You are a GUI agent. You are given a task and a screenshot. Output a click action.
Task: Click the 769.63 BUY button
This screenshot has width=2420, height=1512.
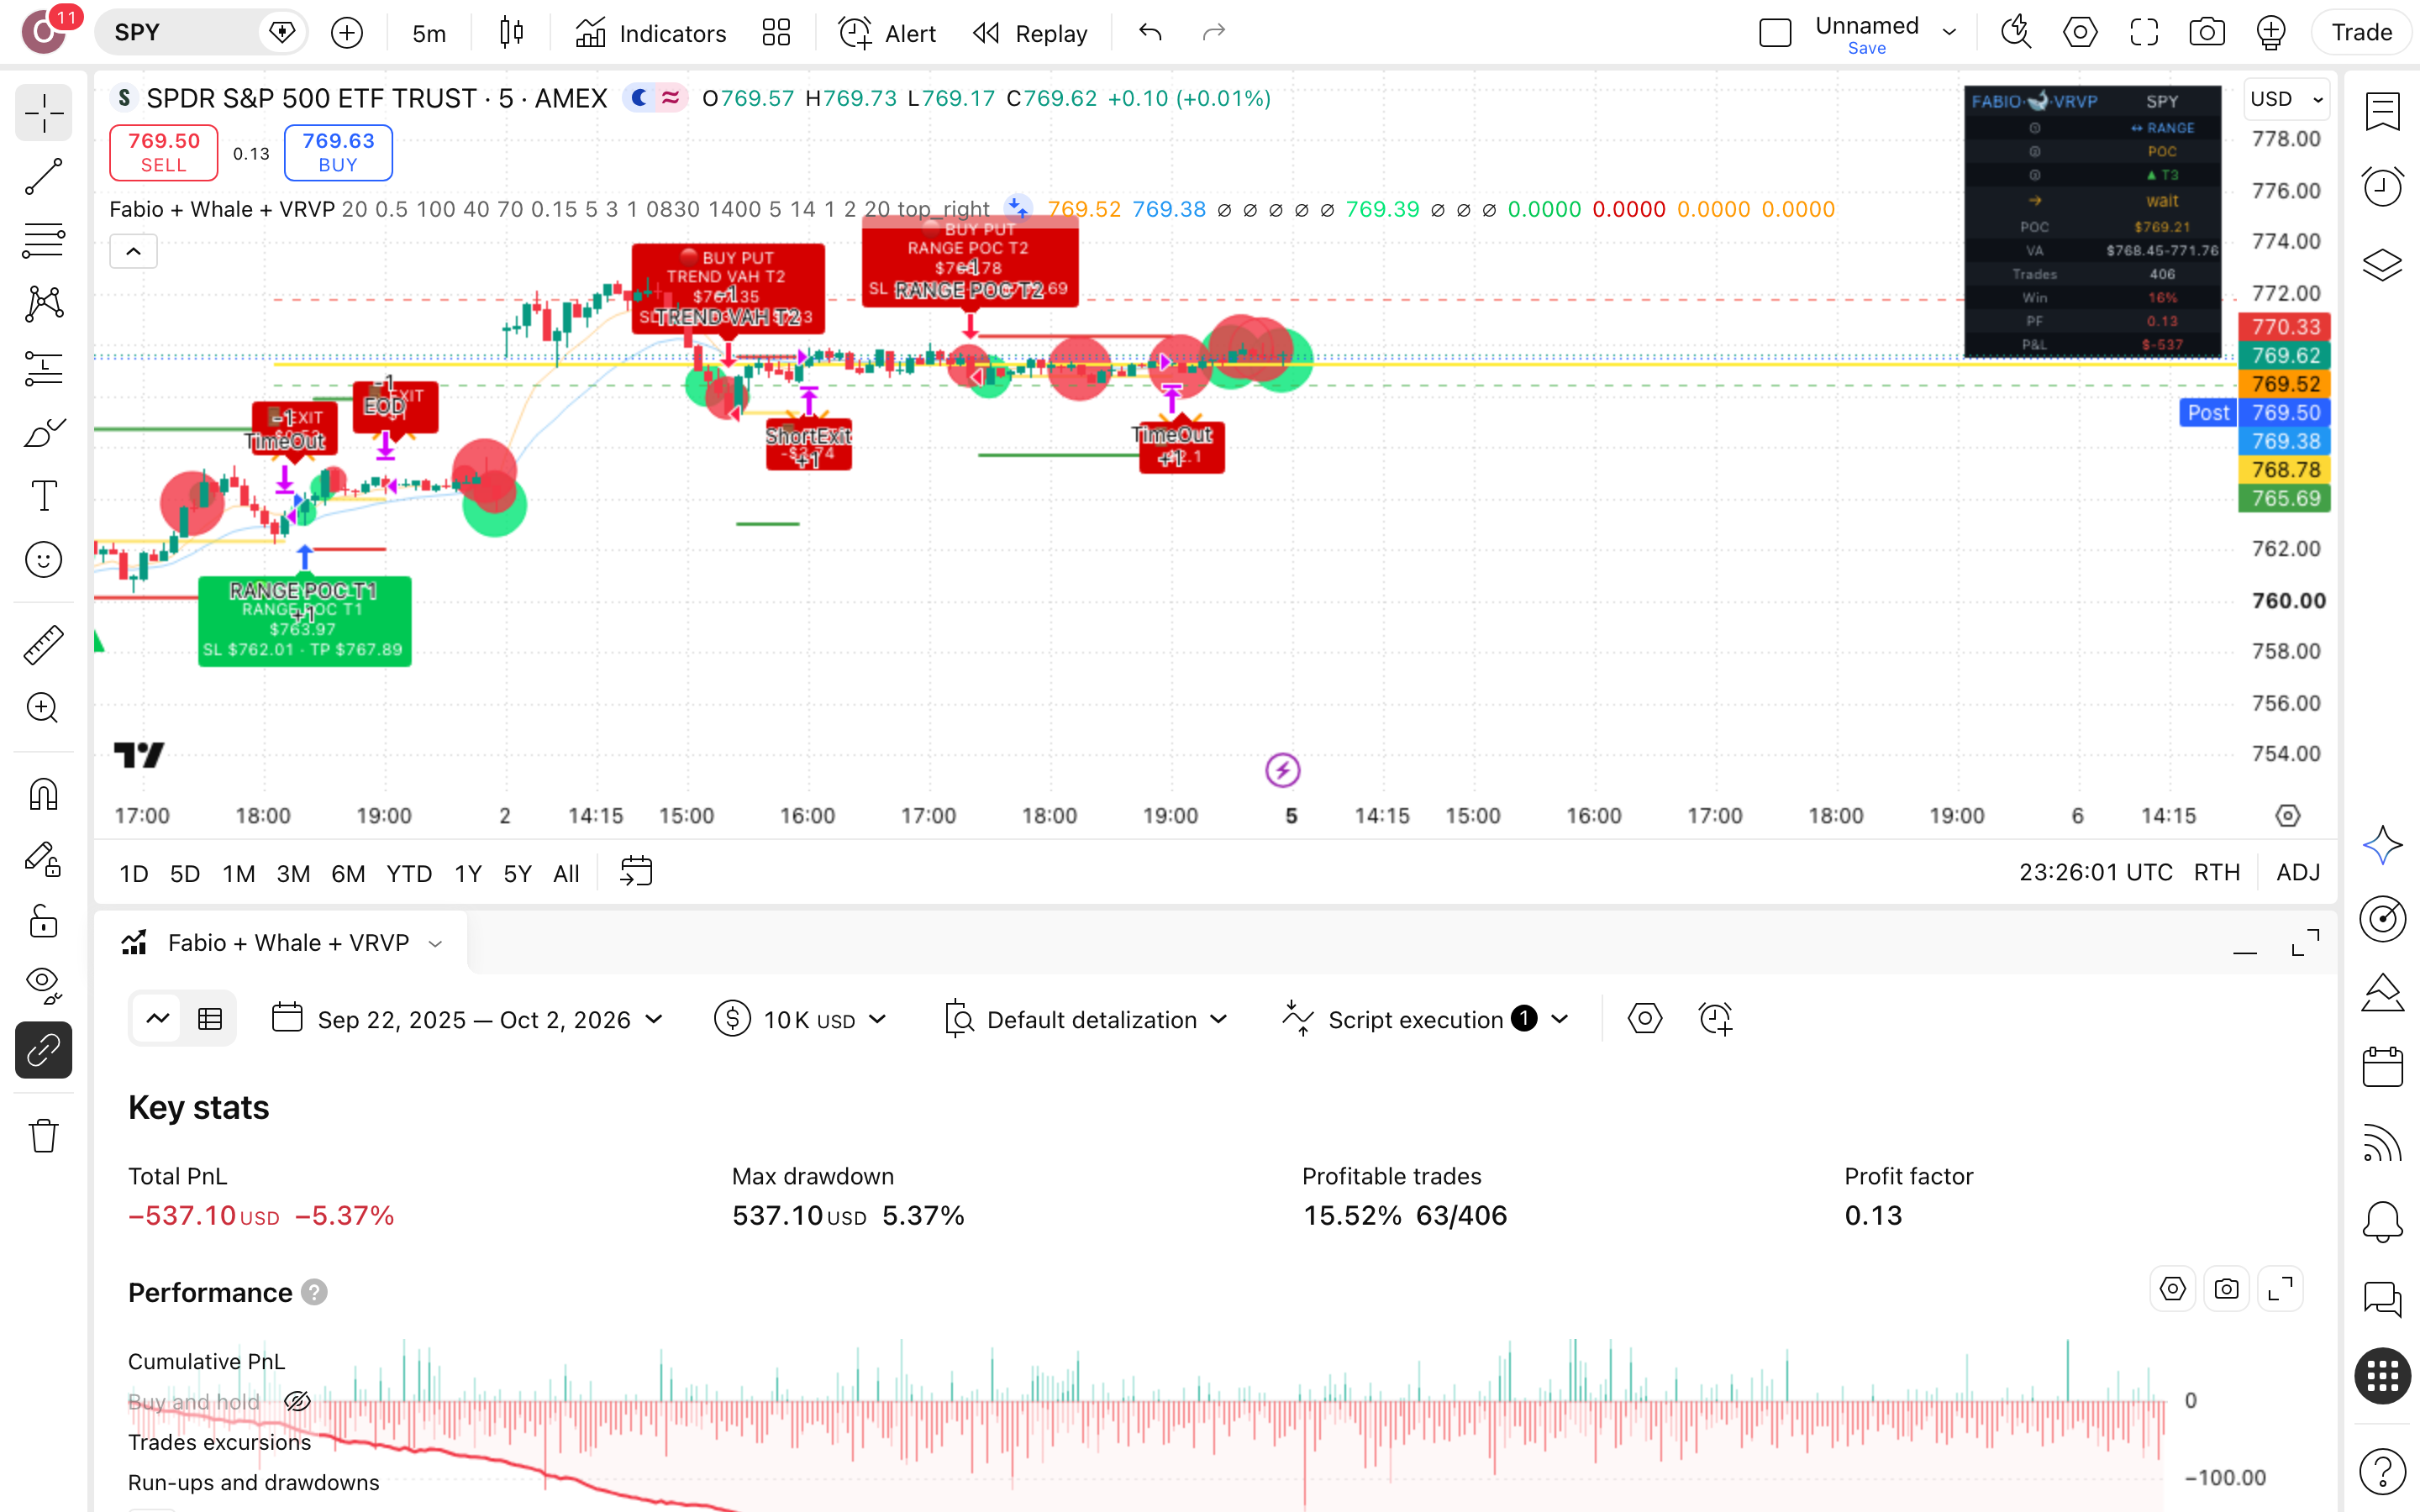point(338,153)
